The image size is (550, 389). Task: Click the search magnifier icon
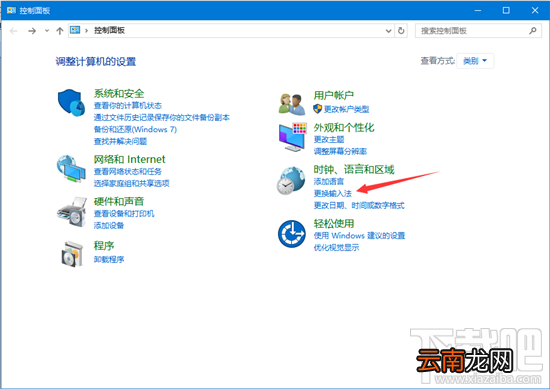point(532,31)
